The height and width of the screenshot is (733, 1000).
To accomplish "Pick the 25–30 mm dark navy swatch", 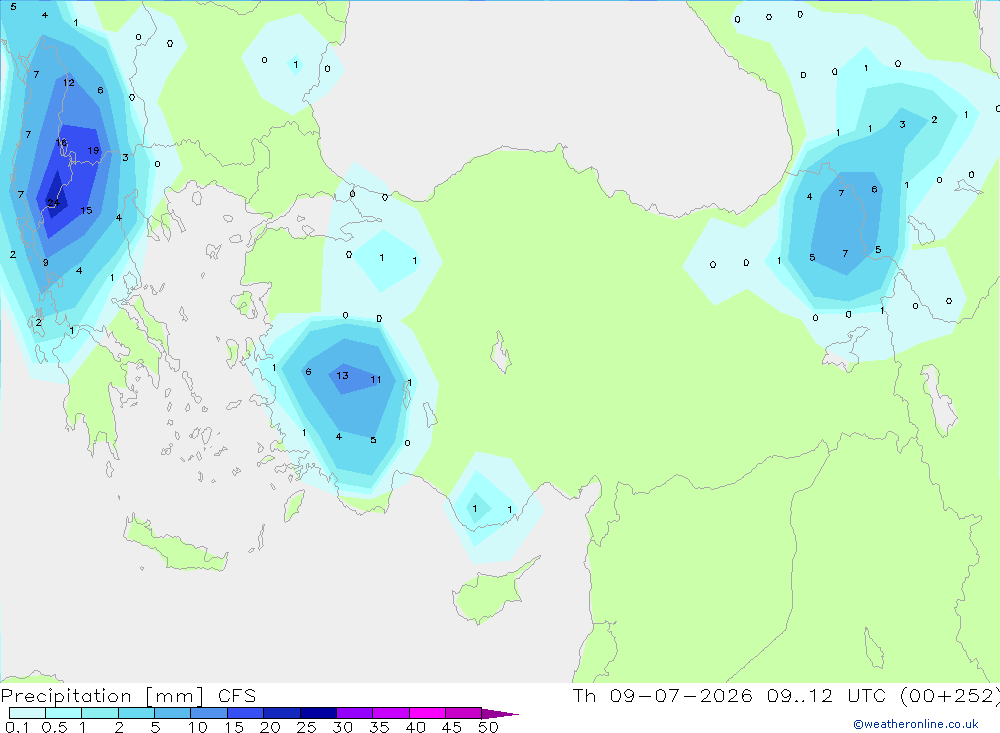I will 318,713.
